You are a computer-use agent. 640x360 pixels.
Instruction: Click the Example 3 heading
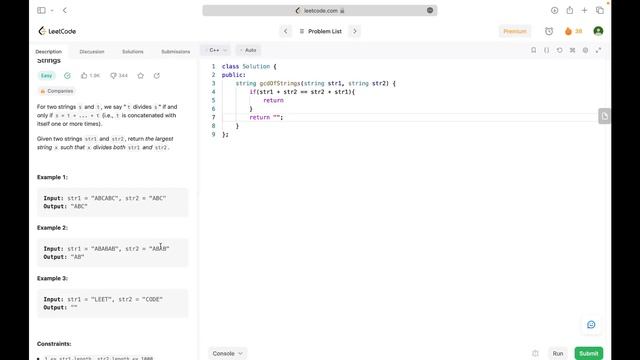pyautogui.click(x=52, y=278)
